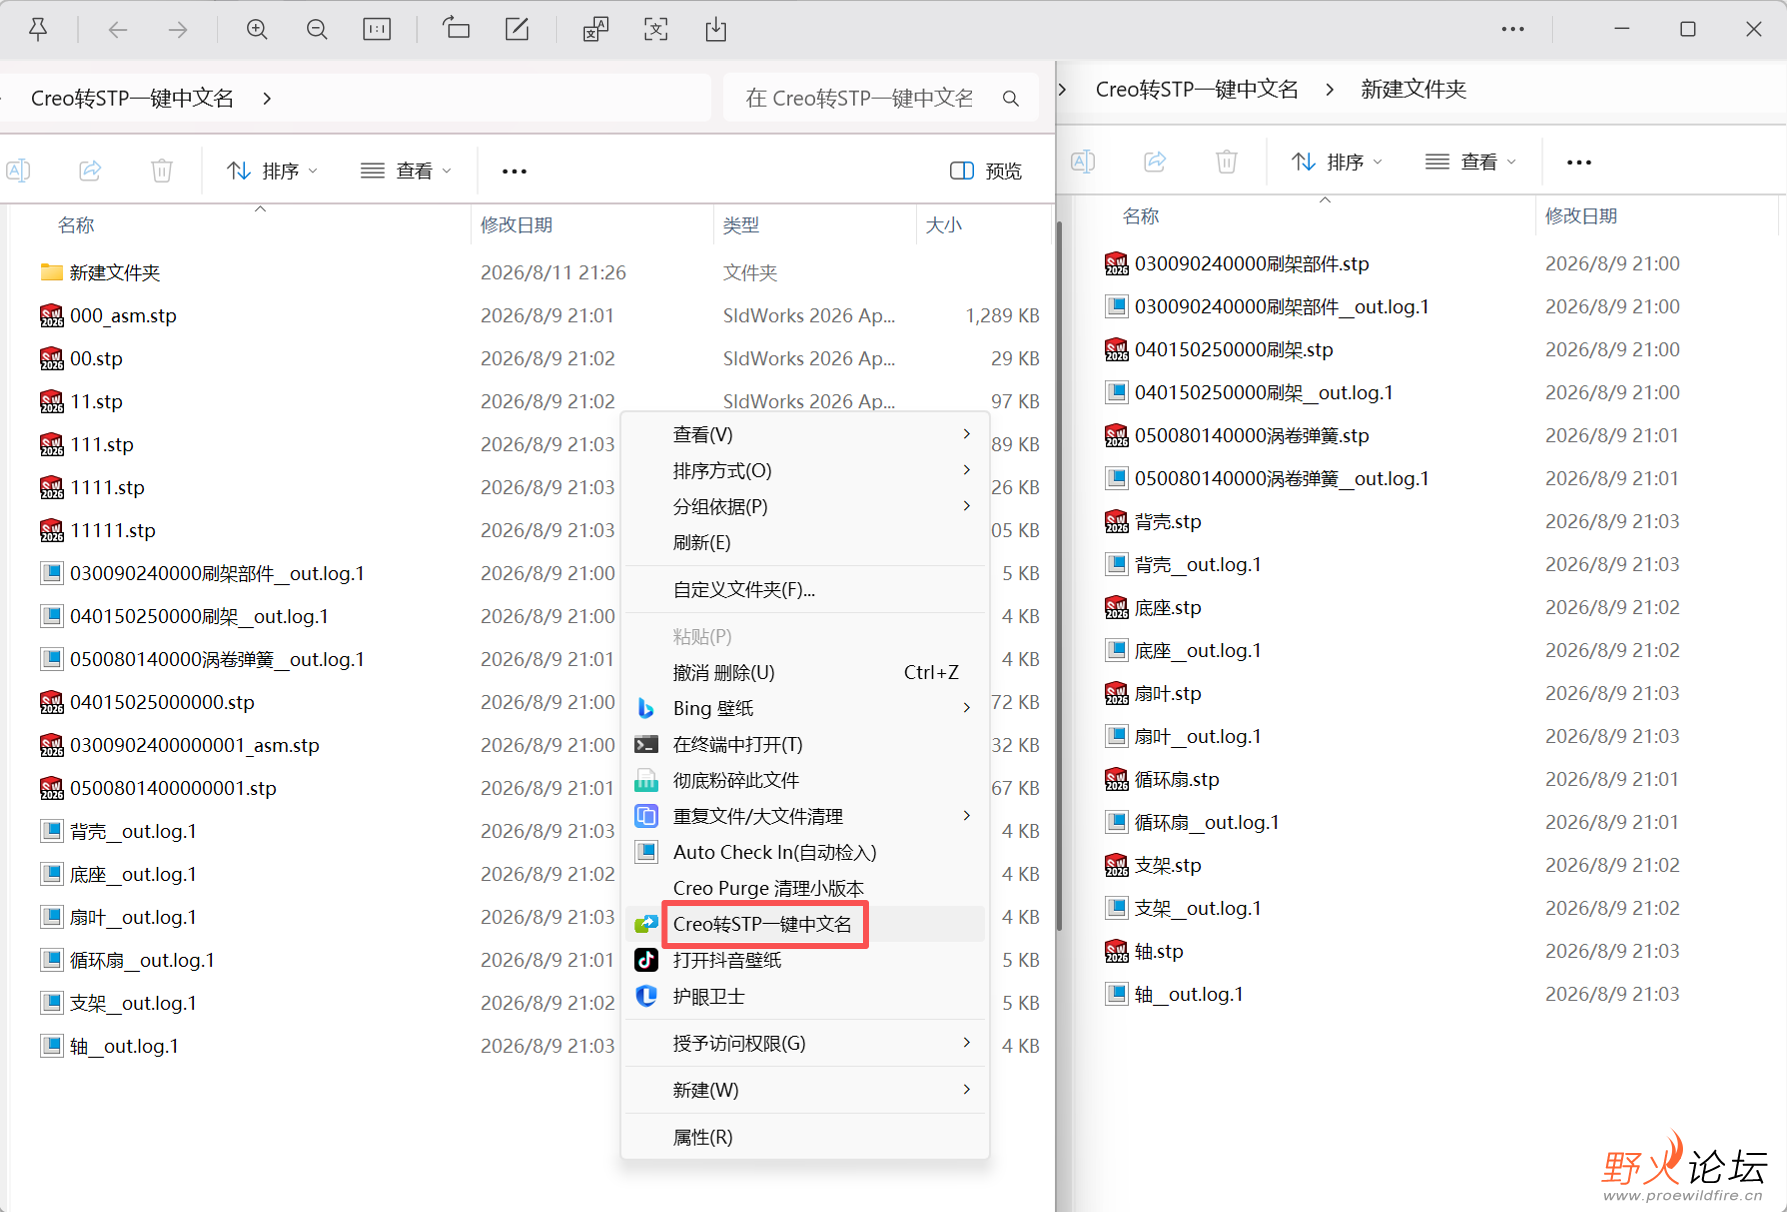Select 背壳.stp in right window
This screenshot has height=1212, width=1787.
point(1168,521)
